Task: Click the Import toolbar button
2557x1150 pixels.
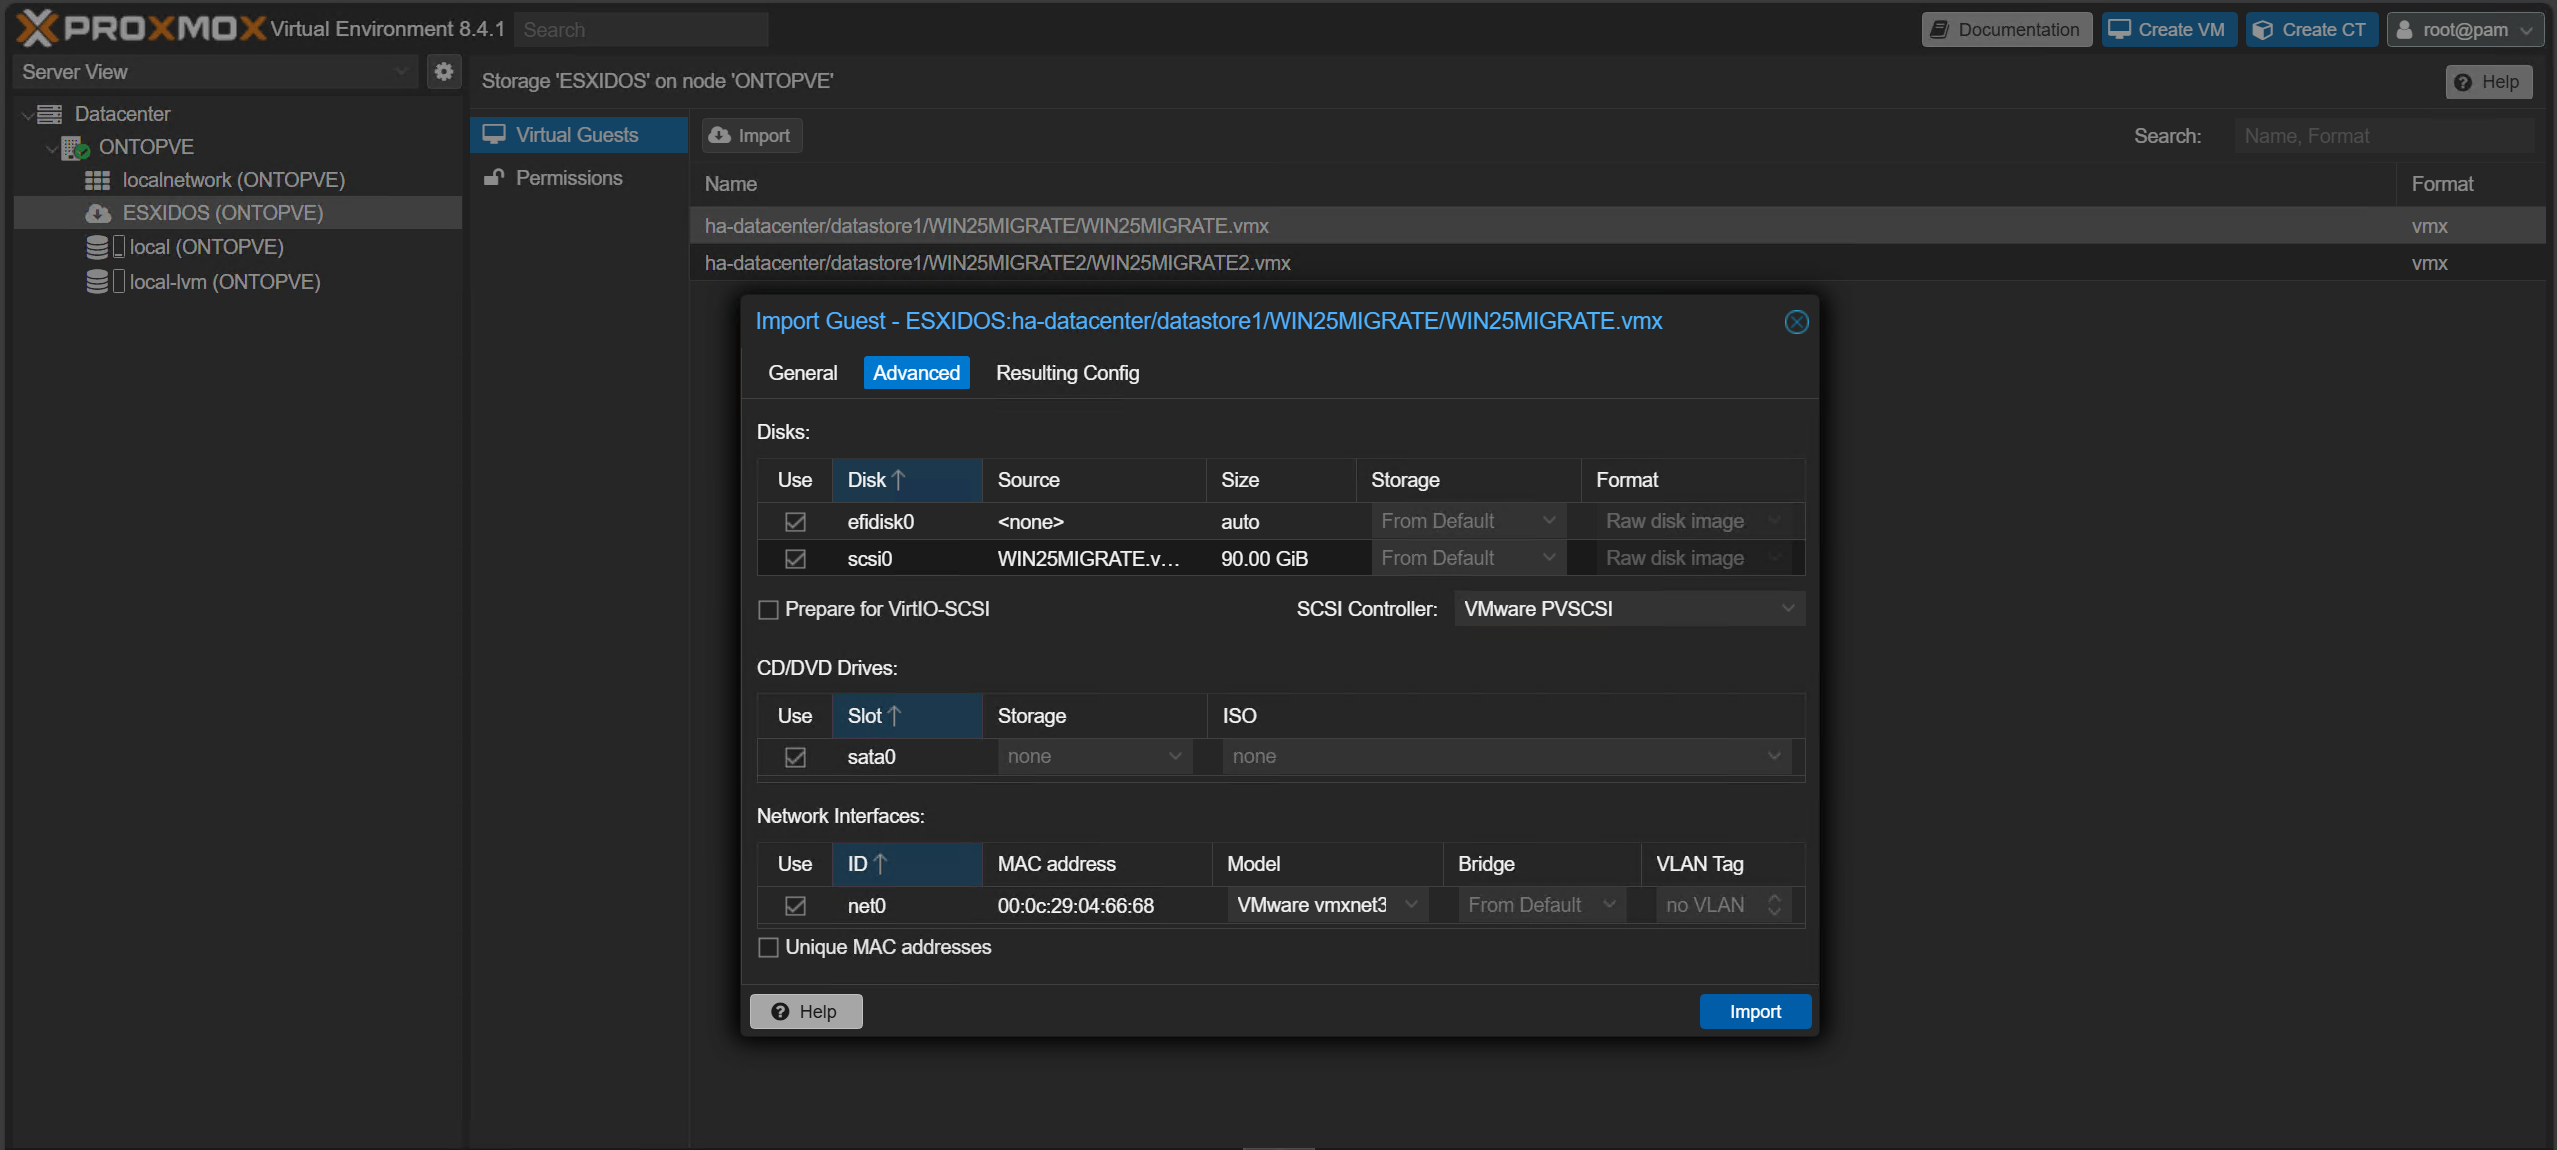Action: pyautogui.click(x=752, y=135)
